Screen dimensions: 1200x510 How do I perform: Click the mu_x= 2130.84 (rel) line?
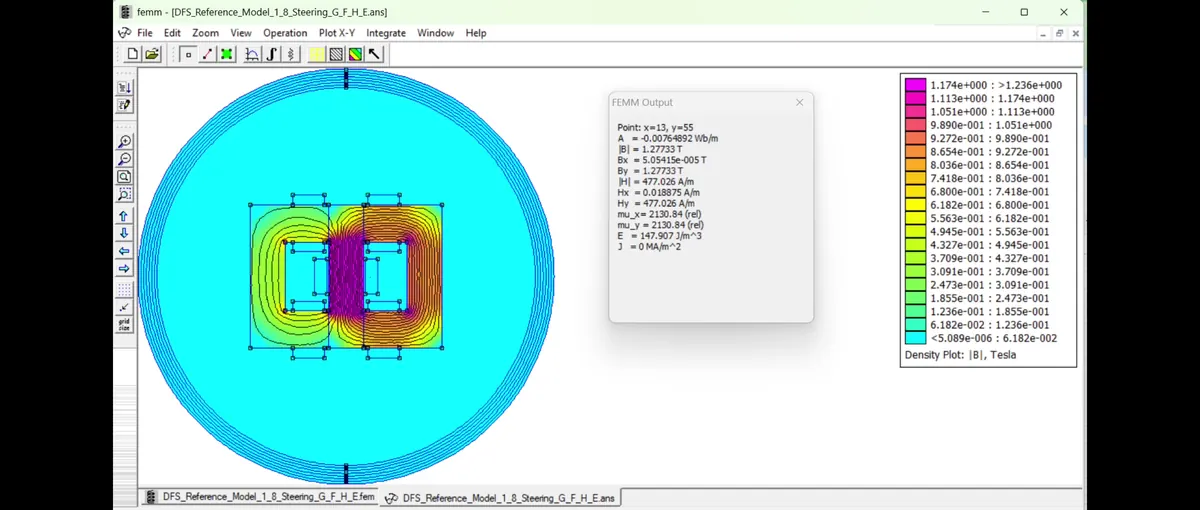coord(661,215)
